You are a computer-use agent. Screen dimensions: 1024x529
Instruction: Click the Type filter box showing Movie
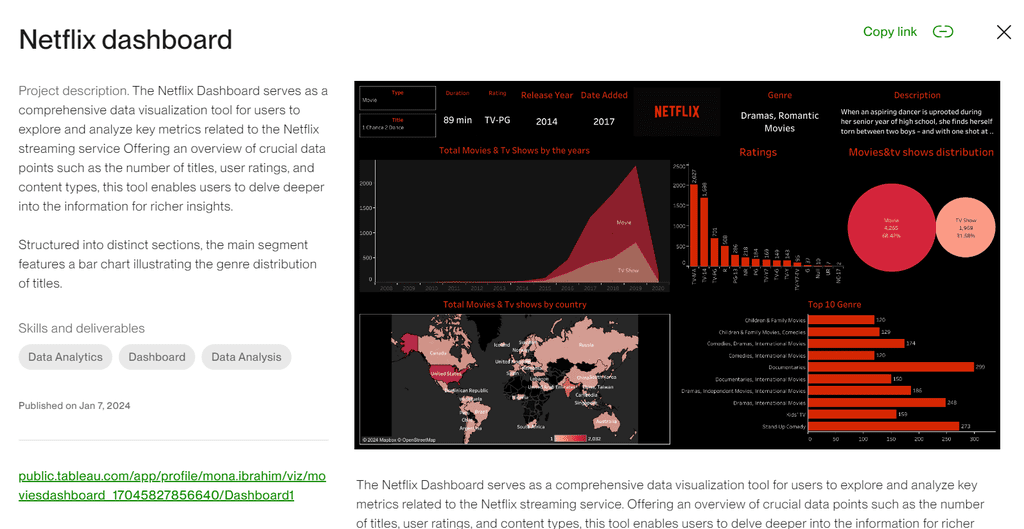click(x=398, y=98)
